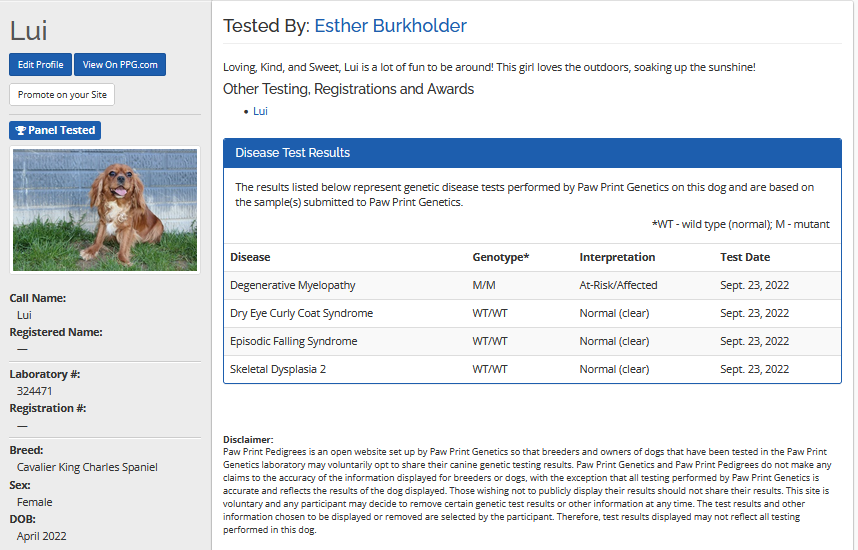Click the dog photo thumbnail
The height and width of the screenshot is (550, 858).
[x=104, y=210]
